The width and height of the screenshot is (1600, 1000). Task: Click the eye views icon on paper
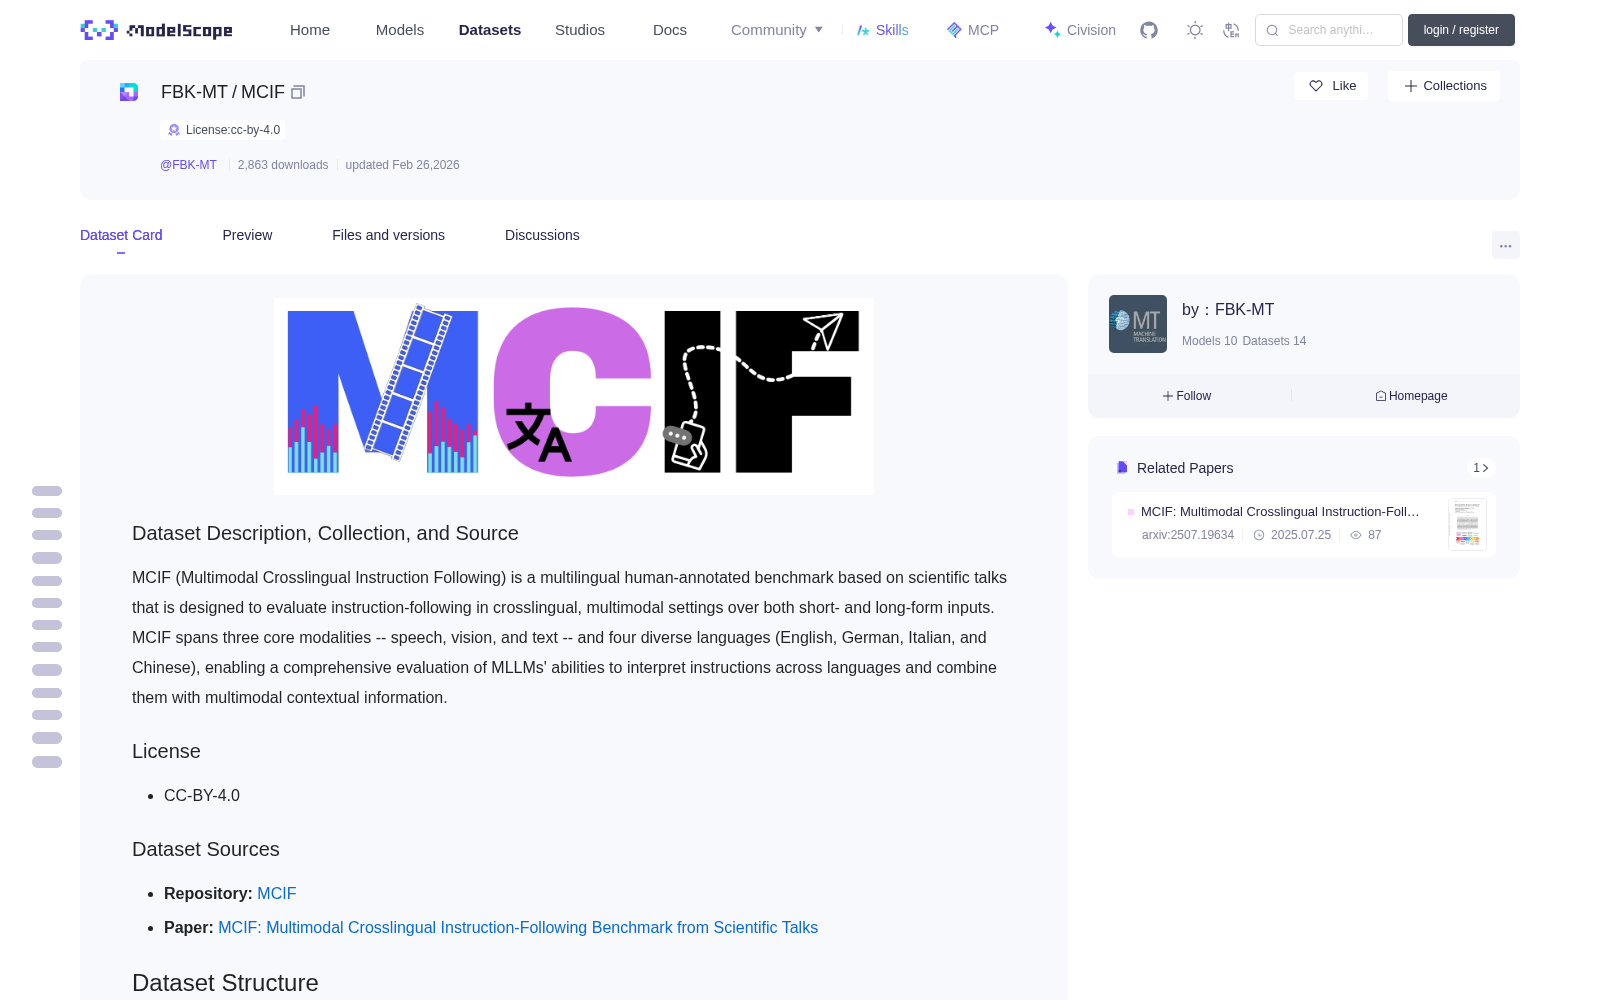coord(1356,535)
